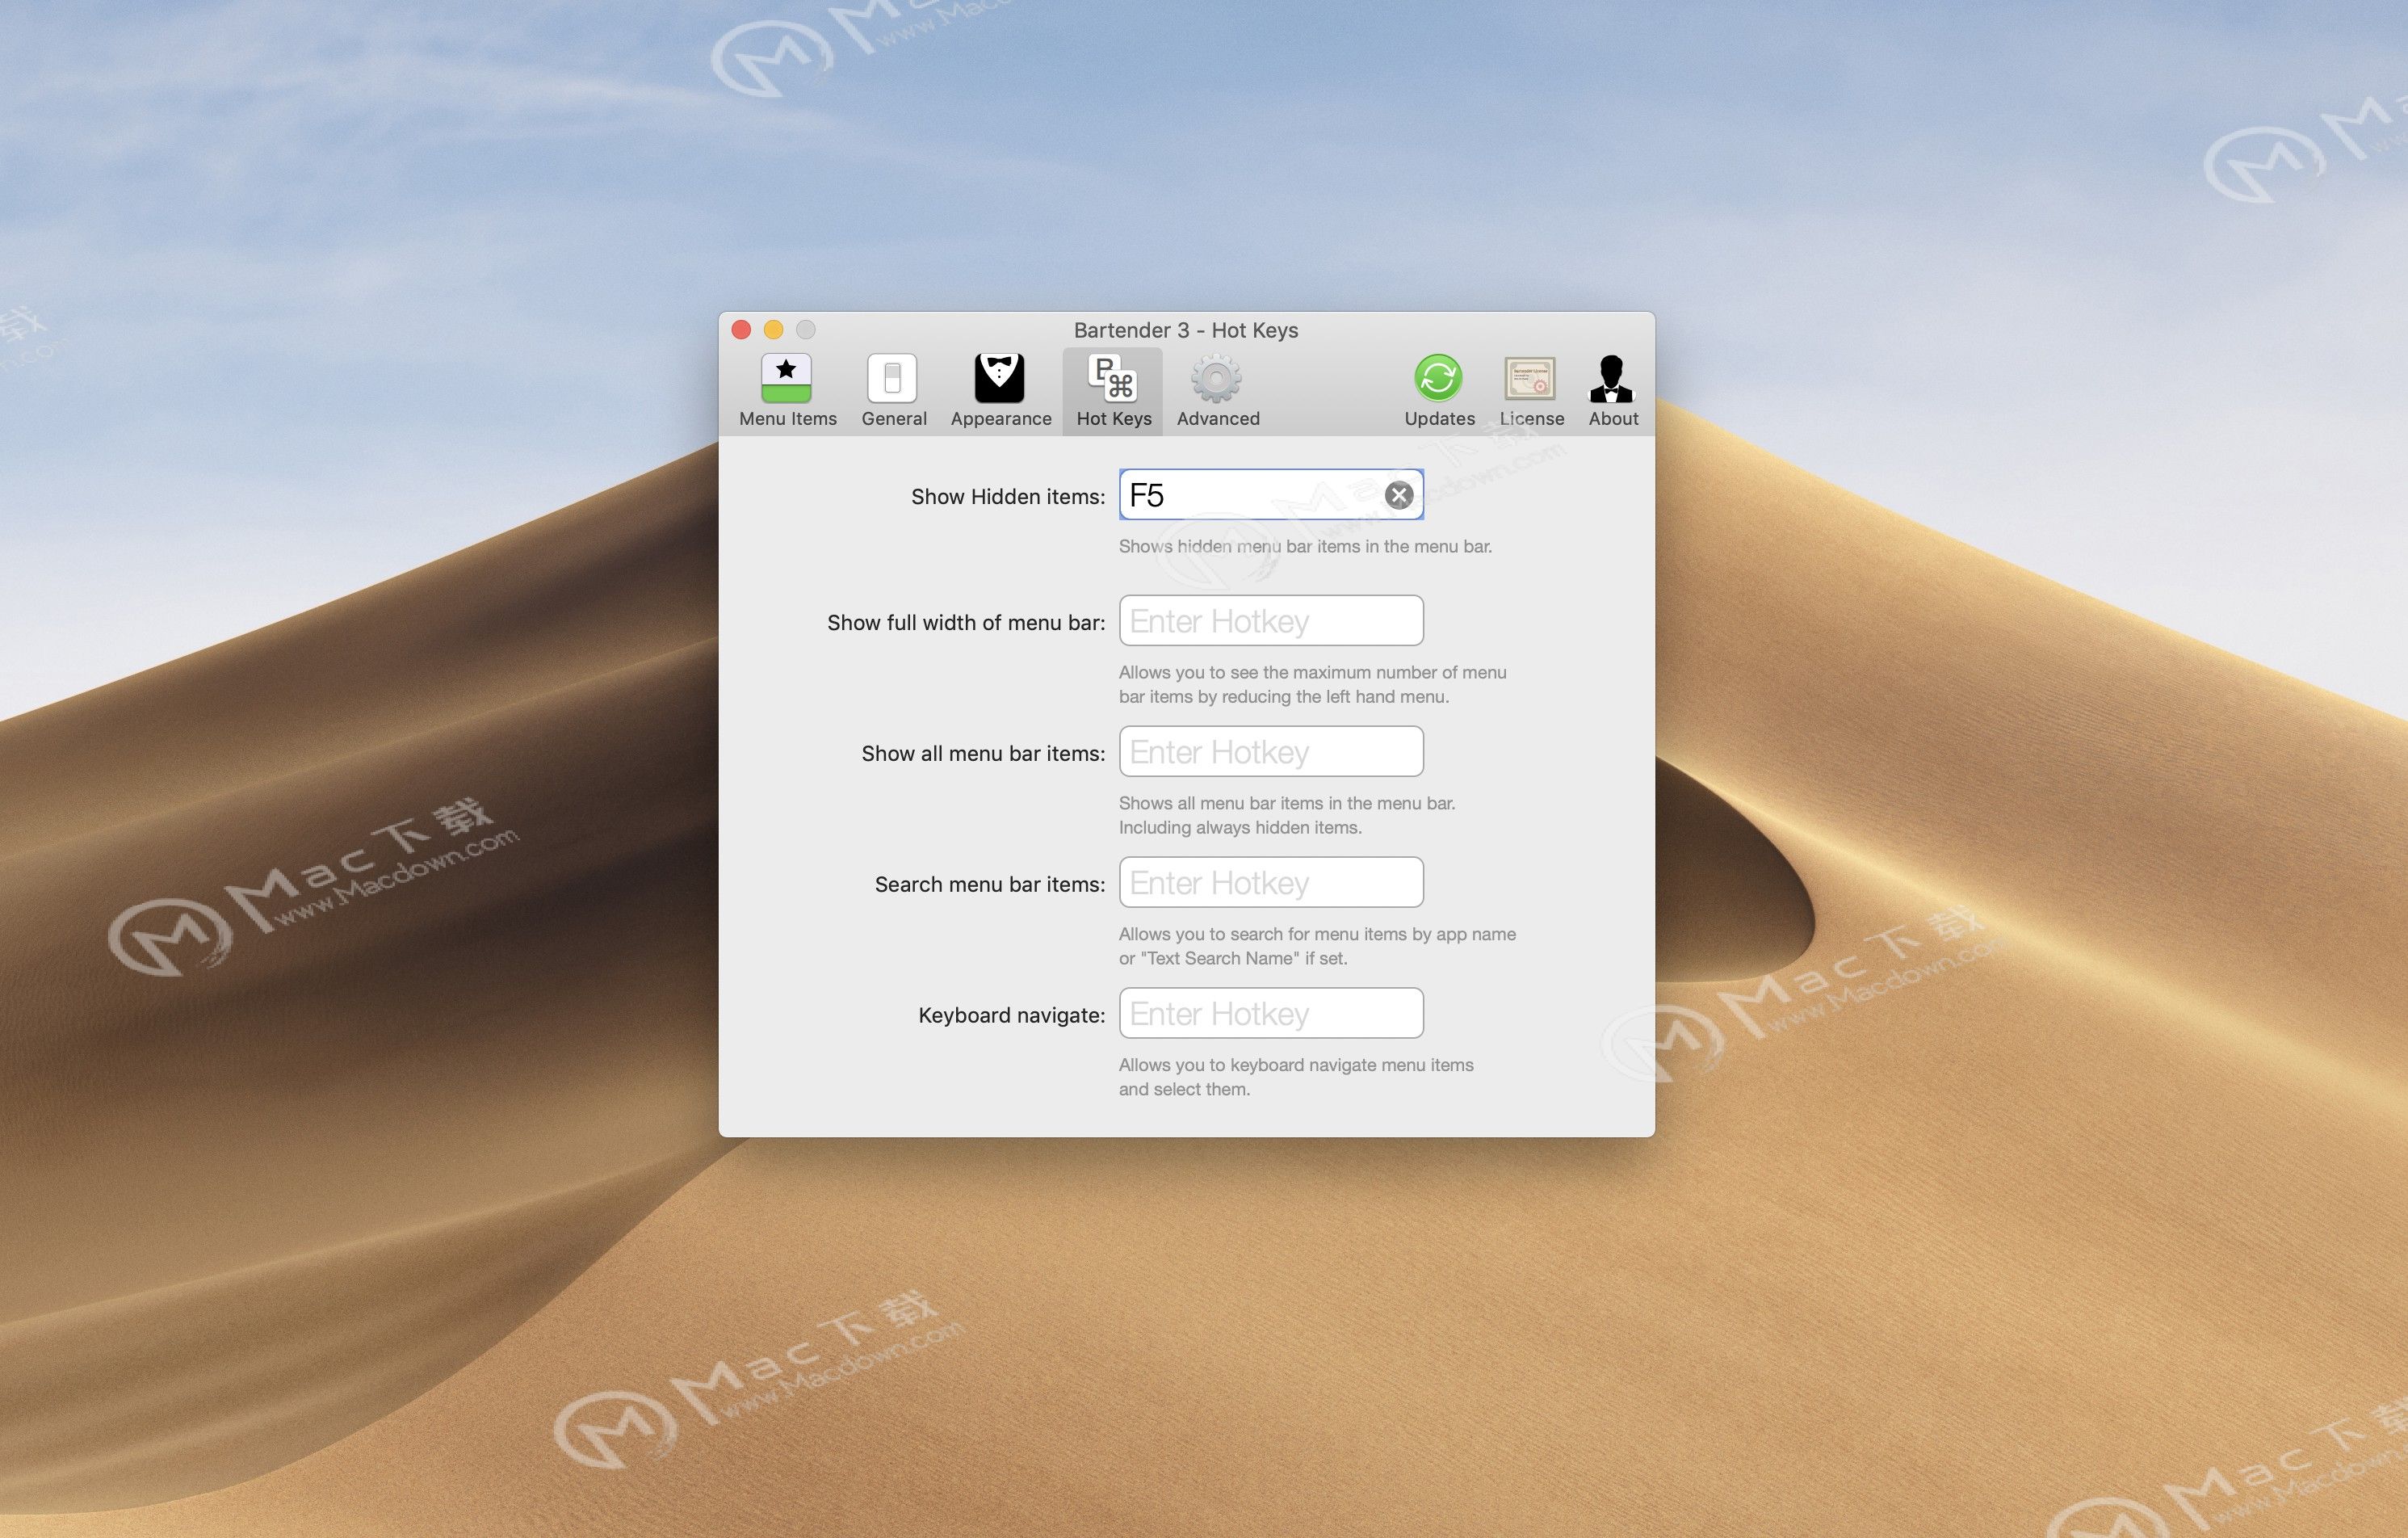Screen dimensions: 2408x1538
Task: Open the Updates green refresh icon
Action: (1439, 391)
